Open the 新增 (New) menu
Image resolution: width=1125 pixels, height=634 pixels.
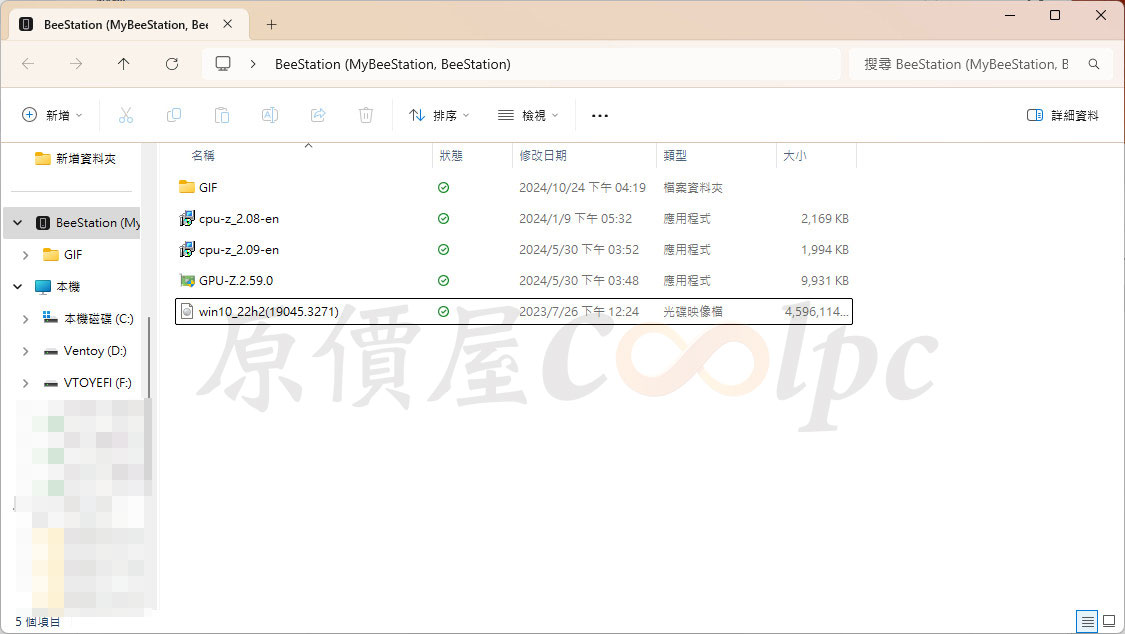click(x=52, y=115)
